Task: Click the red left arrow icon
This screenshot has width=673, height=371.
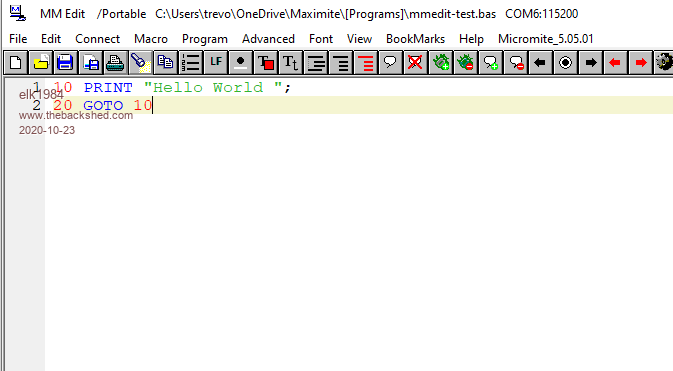Action: coord(615,63)
